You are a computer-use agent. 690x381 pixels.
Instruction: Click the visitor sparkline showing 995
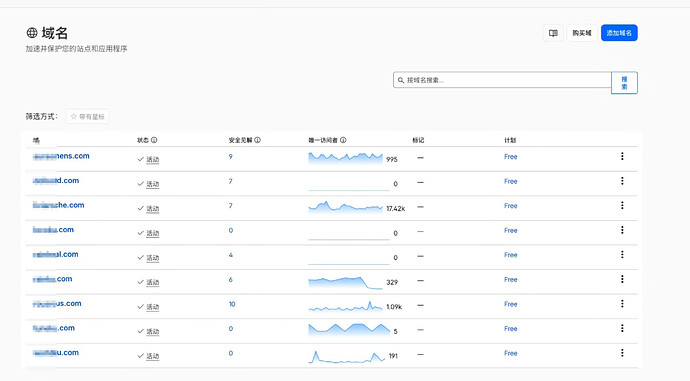pyautogui.click(x=345, y=158)
